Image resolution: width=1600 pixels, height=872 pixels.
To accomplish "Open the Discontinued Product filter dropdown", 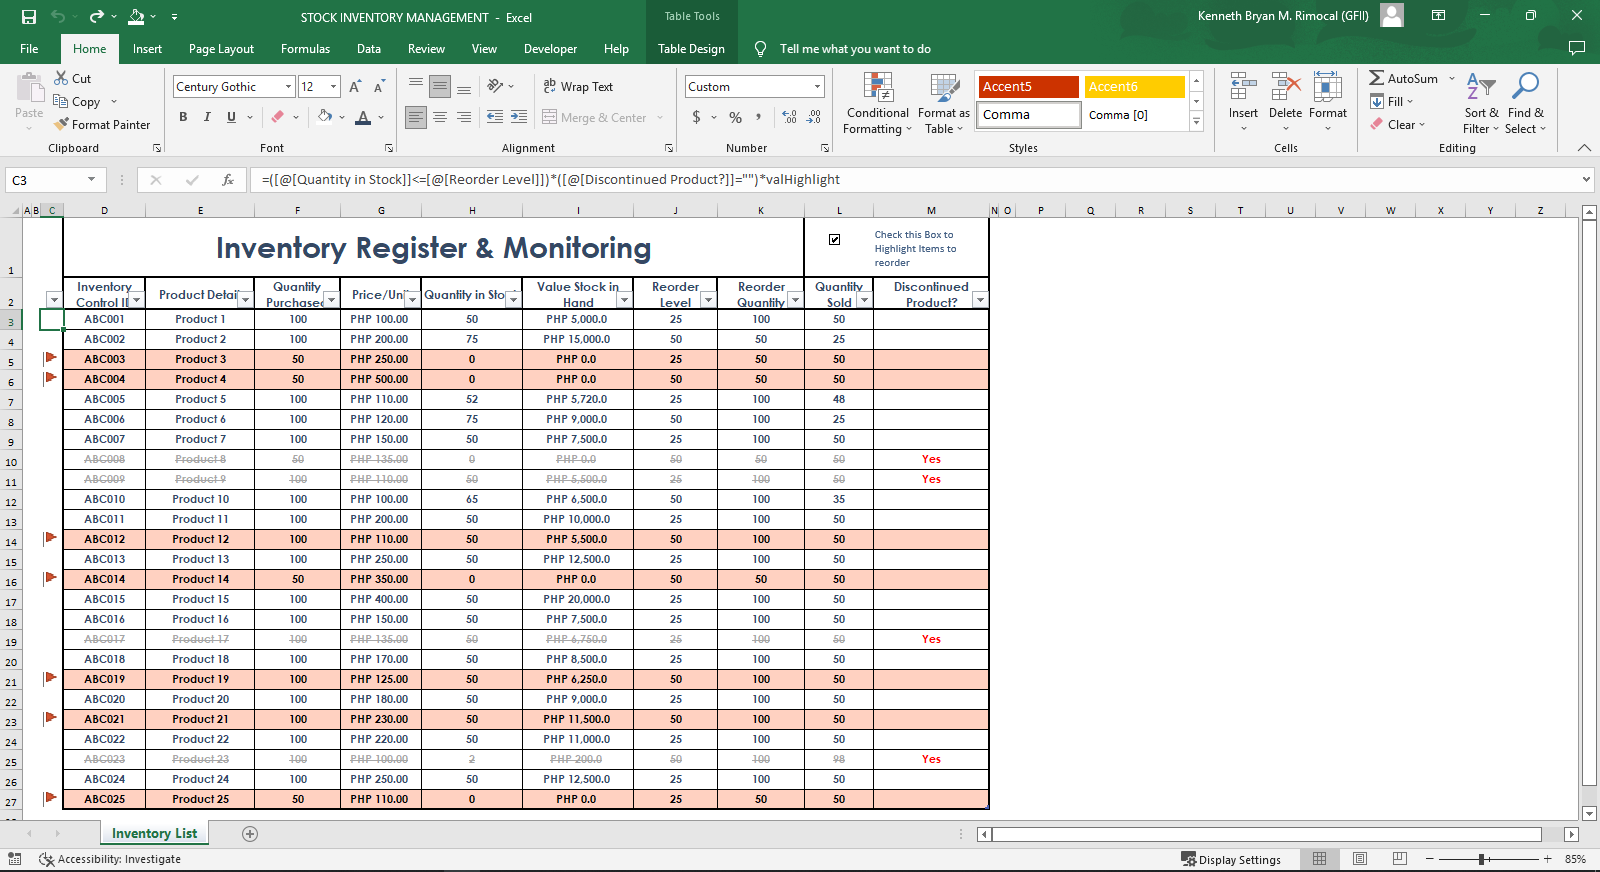I will [980, 300].
